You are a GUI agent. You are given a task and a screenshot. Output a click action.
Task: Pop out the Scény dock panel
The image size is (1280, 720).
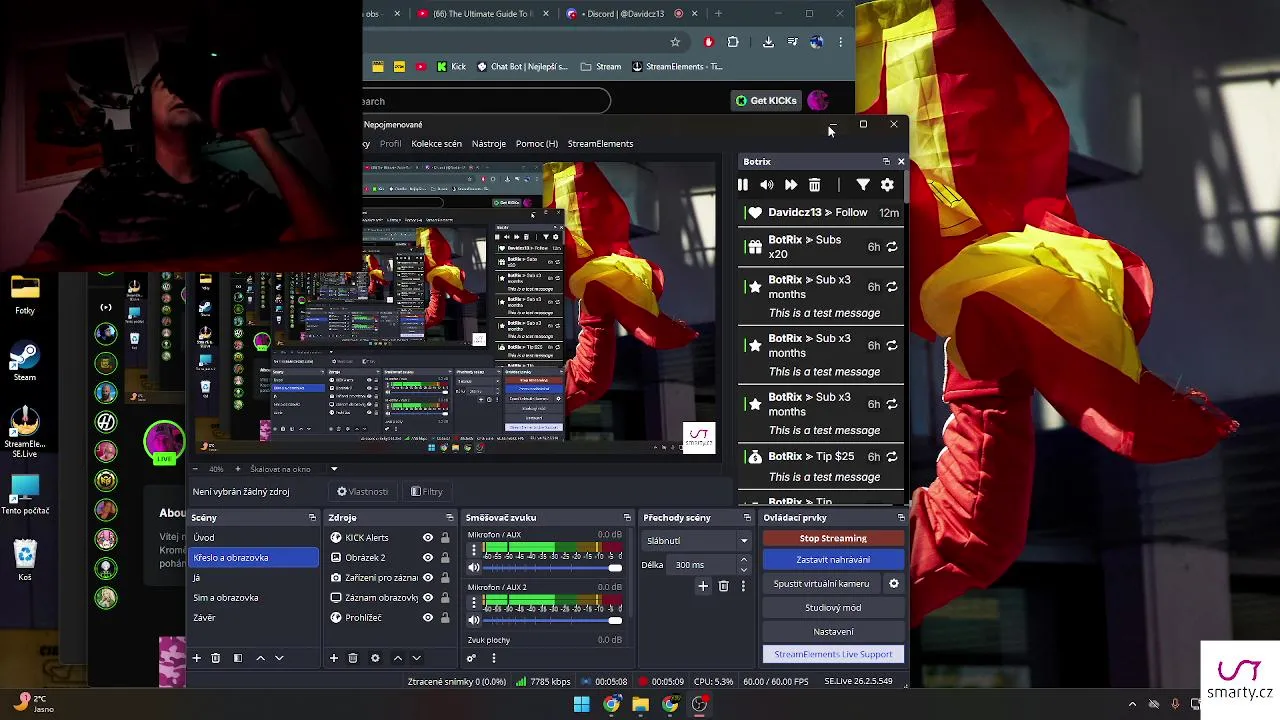pyautogui.click(x=312, y=518)
